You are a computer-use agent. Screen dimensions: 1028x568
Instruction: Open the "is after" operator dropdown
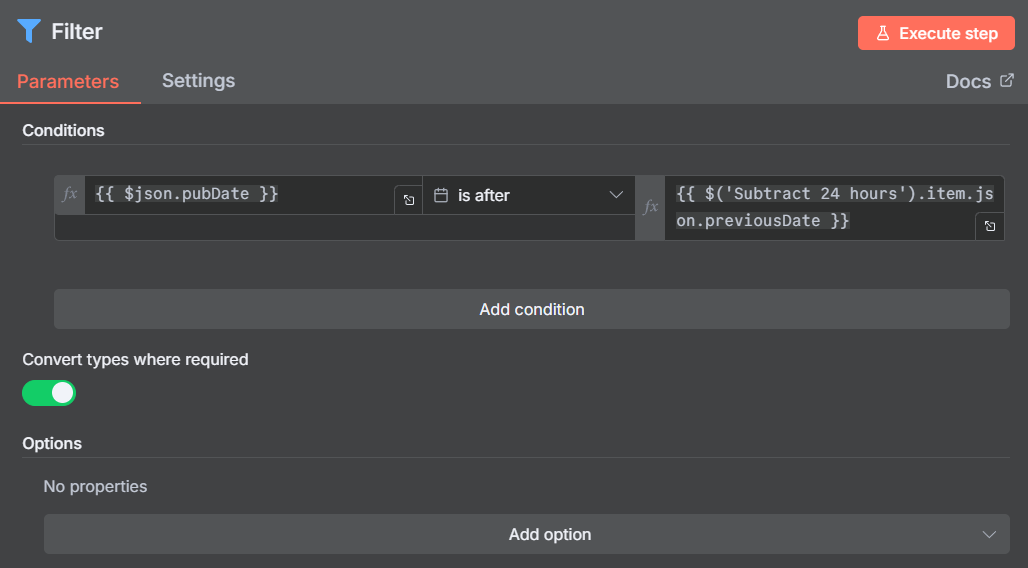527,195
